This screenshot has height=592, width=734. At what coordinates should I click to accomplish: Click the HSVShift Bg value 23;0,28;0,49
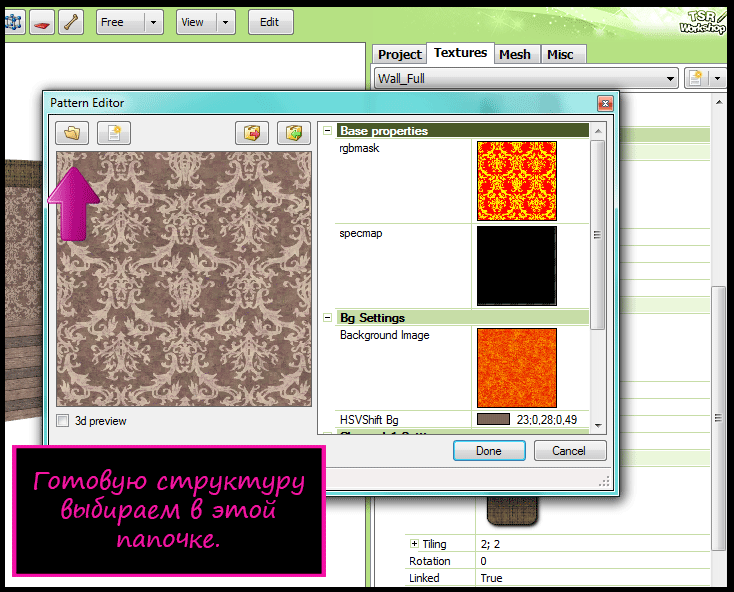pos(547,420)
